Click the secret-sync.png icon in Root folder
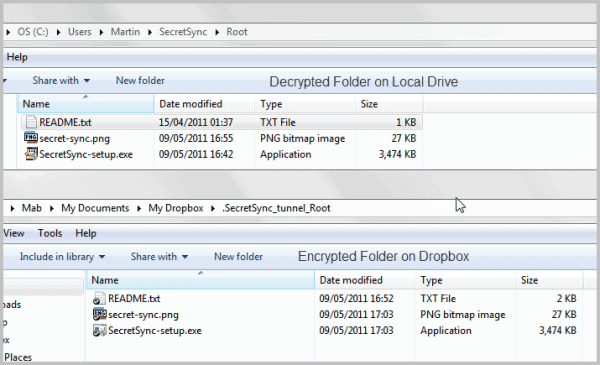Screen dimensions: 600x365 (x=31, y=138)
